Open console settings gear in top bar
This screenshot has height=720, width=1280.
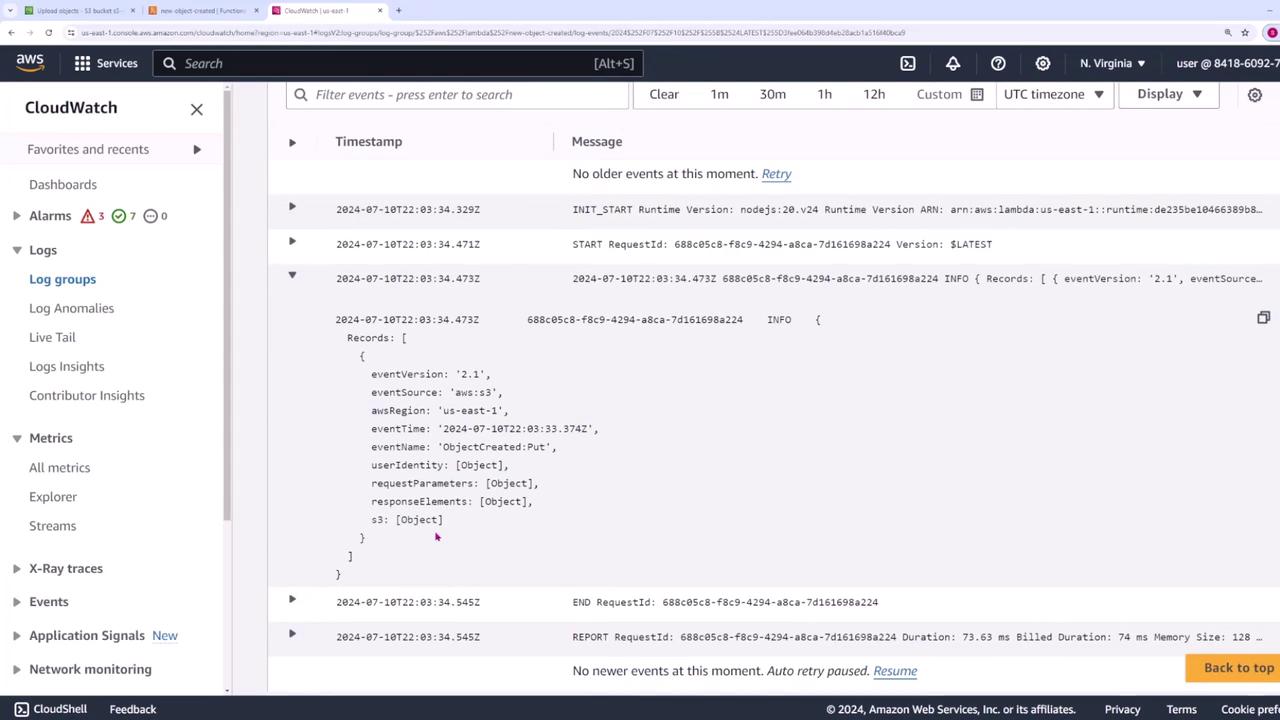1042,63
